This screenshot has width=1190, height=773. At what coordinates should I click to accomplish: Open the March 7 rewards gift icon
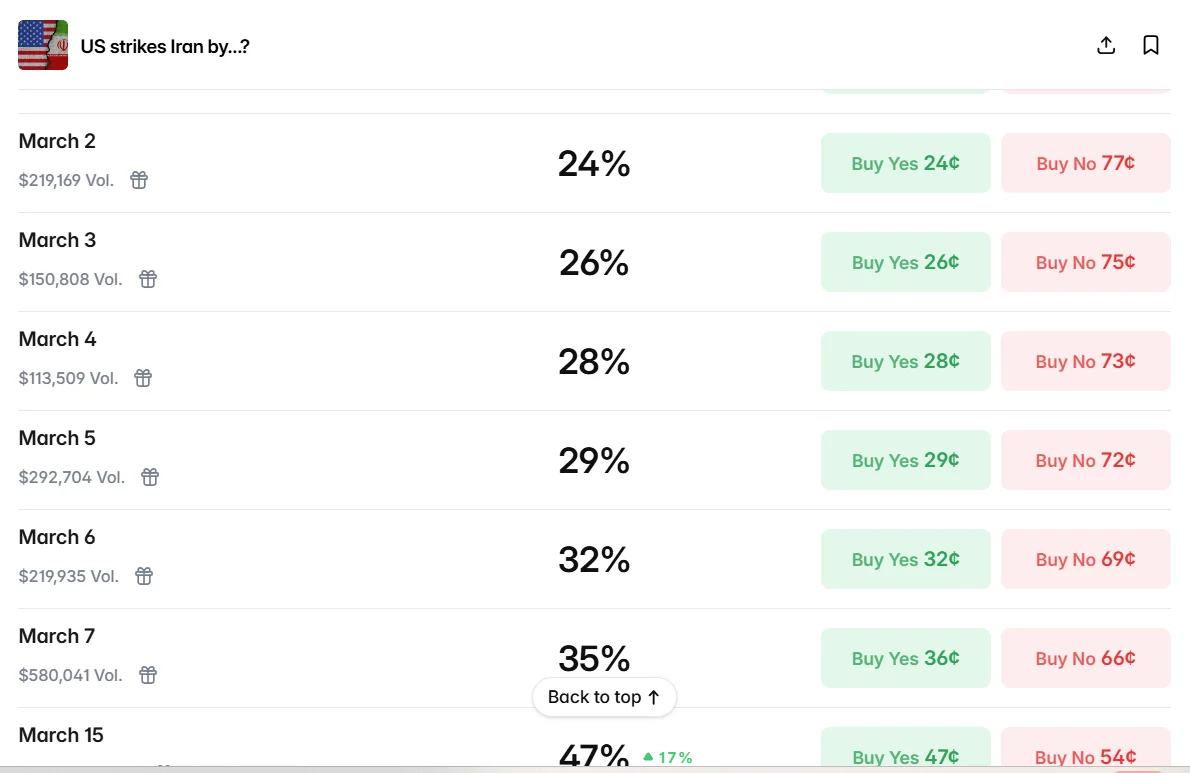tap(148, 675)
